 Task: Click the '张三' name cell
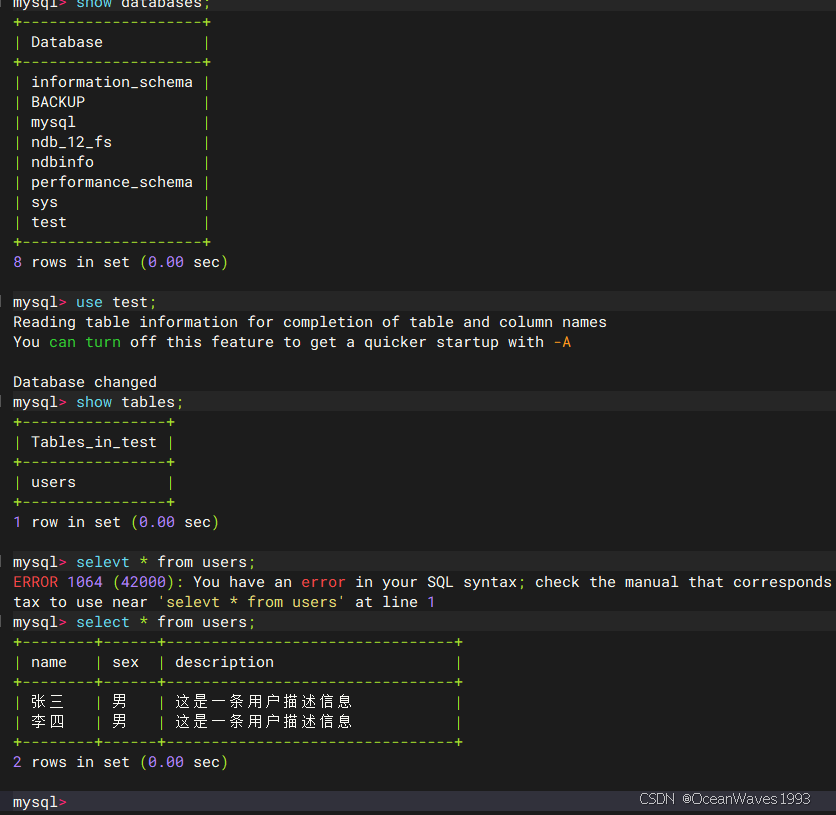coord(48,701)
